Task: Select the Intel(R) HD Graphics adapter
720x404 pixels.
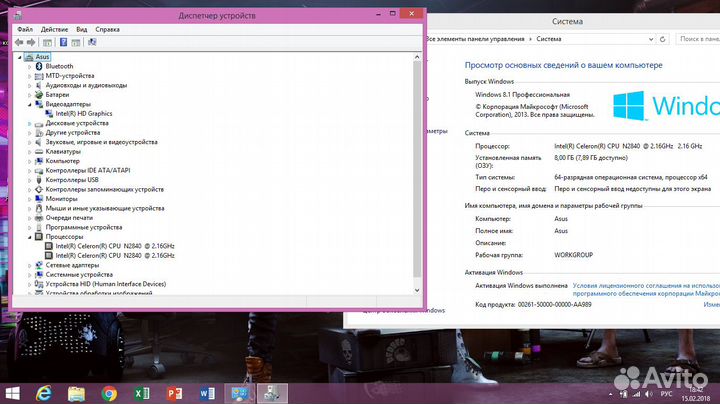Action: (83, 113)
